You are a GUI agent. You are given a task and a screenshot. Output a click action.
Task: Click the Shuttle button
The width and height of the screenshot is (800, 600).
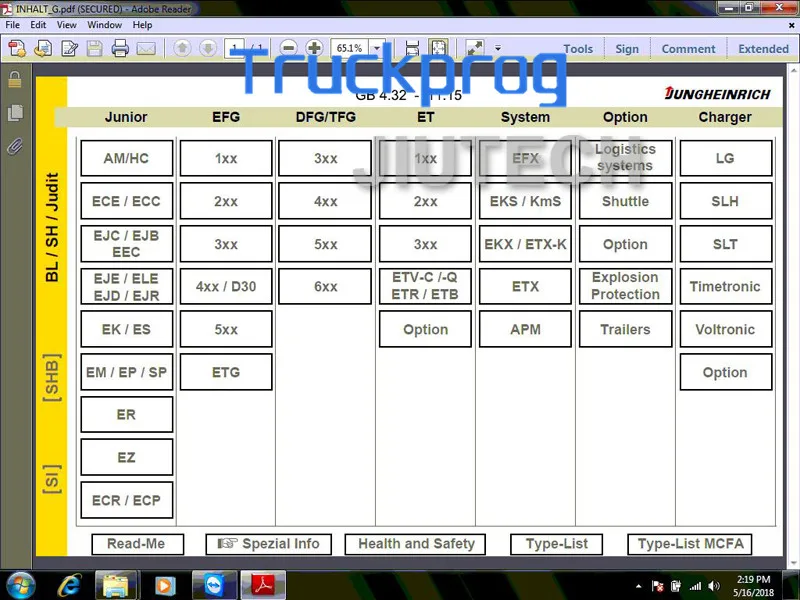[x=626, y=201]
